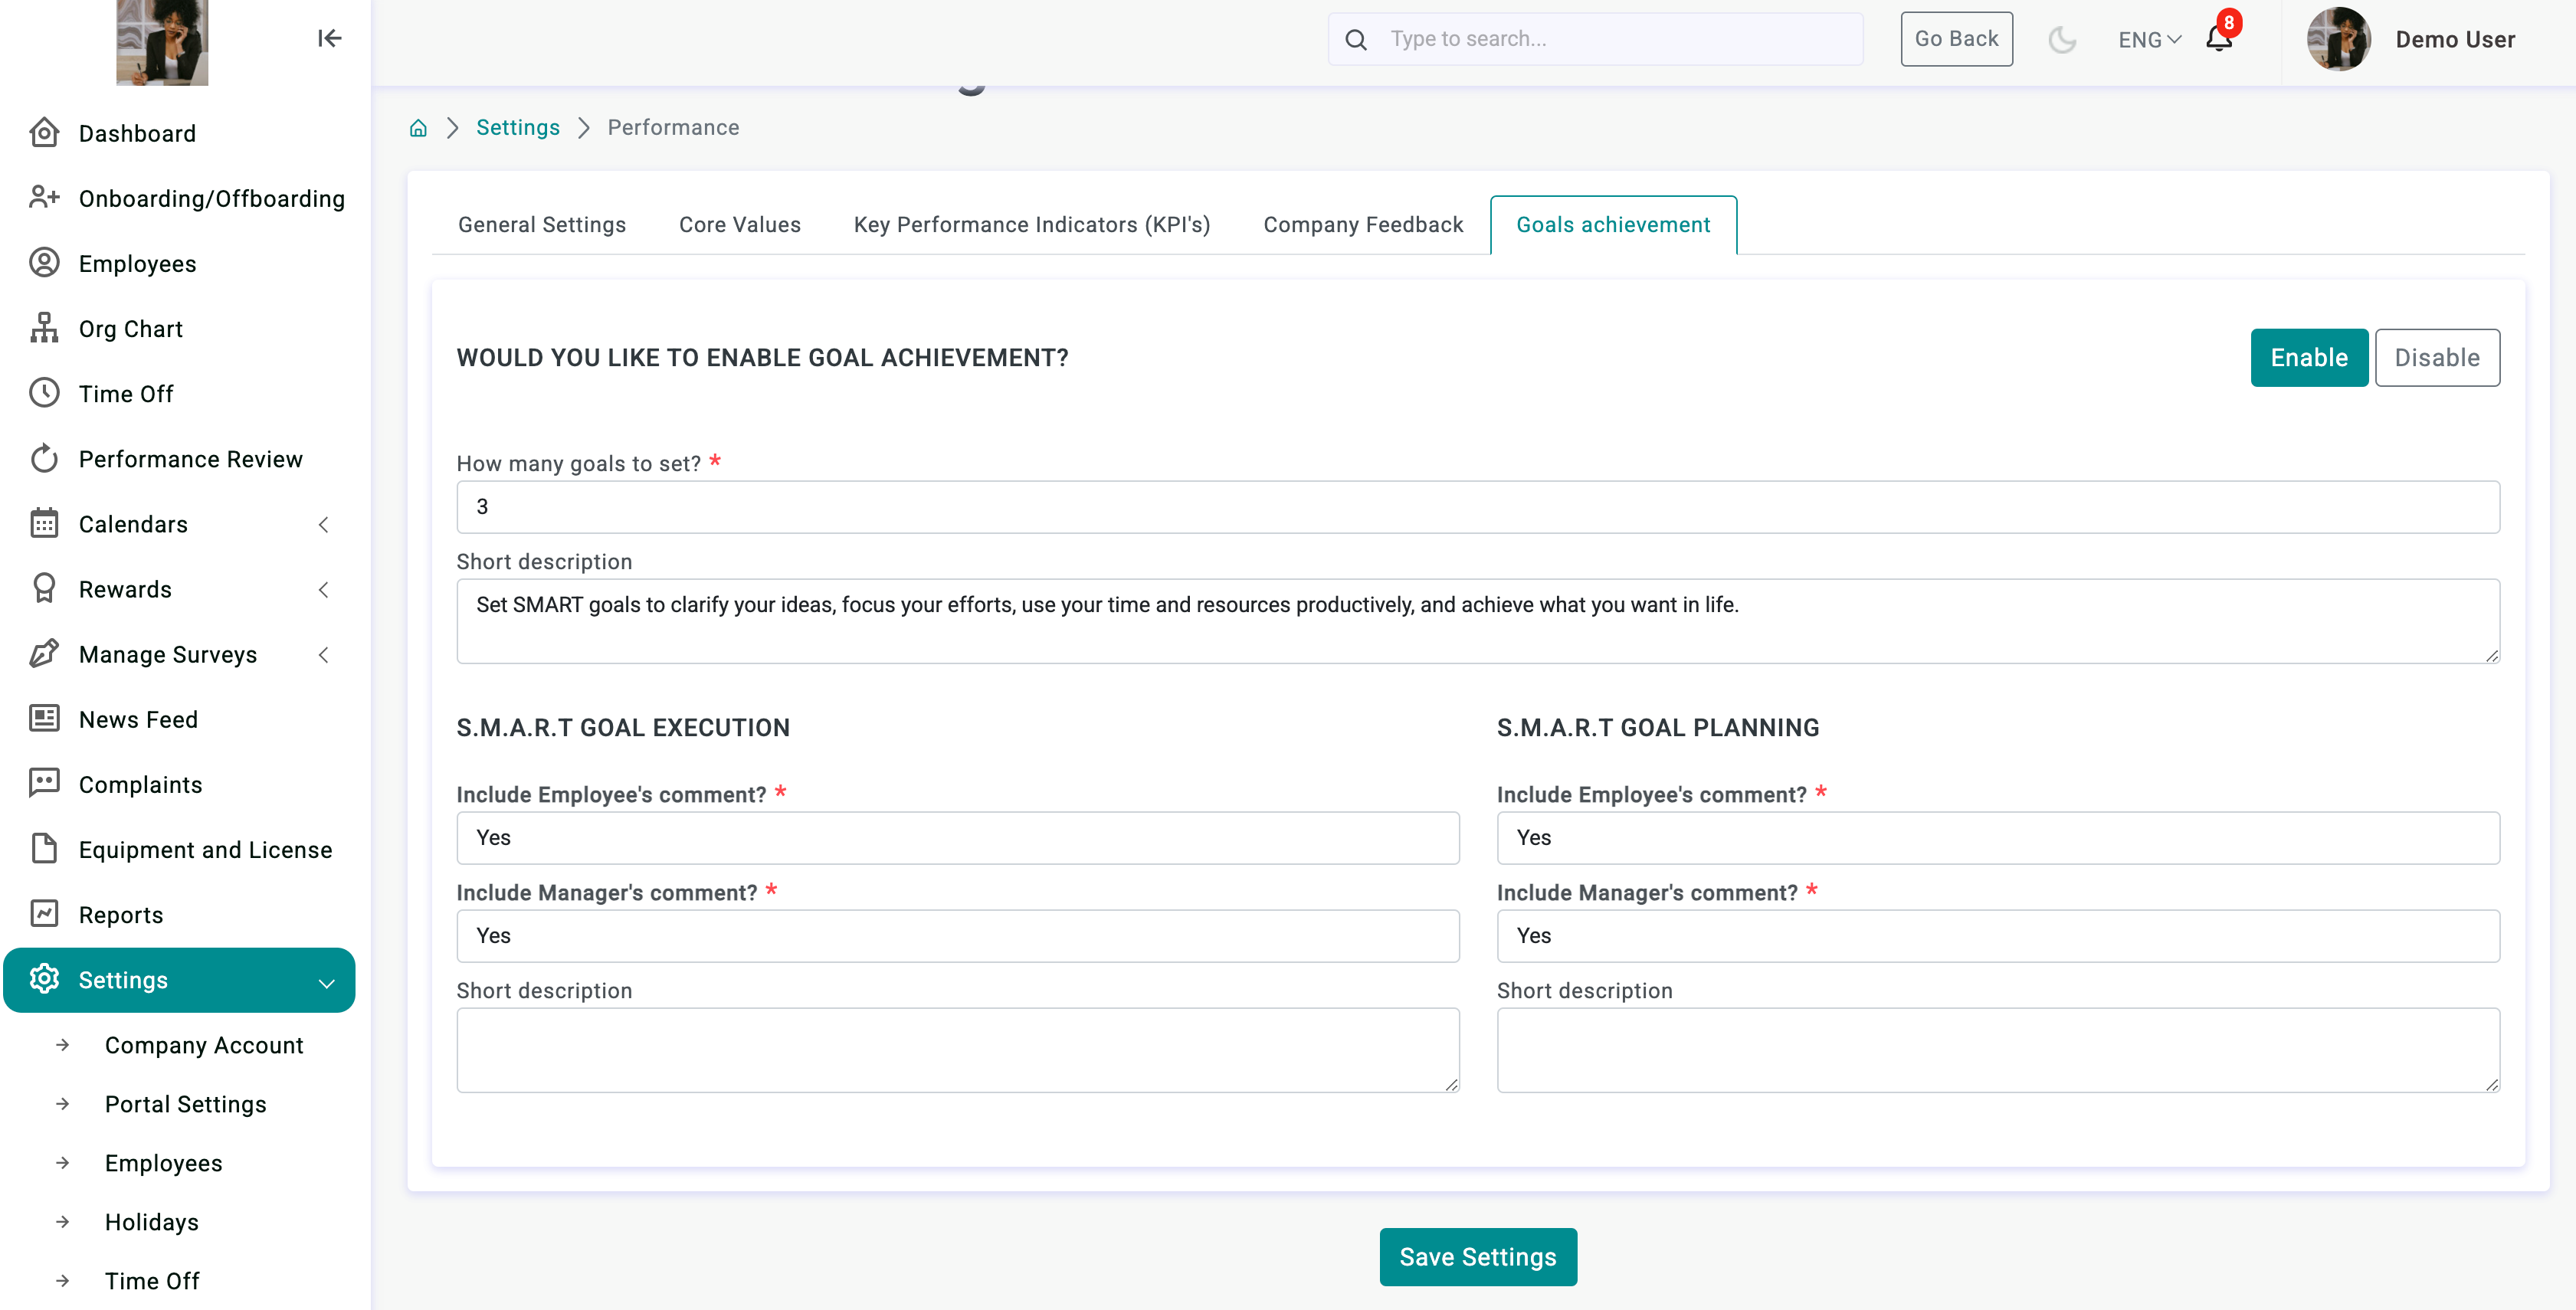The height and width of the screenshot is (1310, 2576).
Task: Open notifications via the bell icon
Action: click(2219, 38)
